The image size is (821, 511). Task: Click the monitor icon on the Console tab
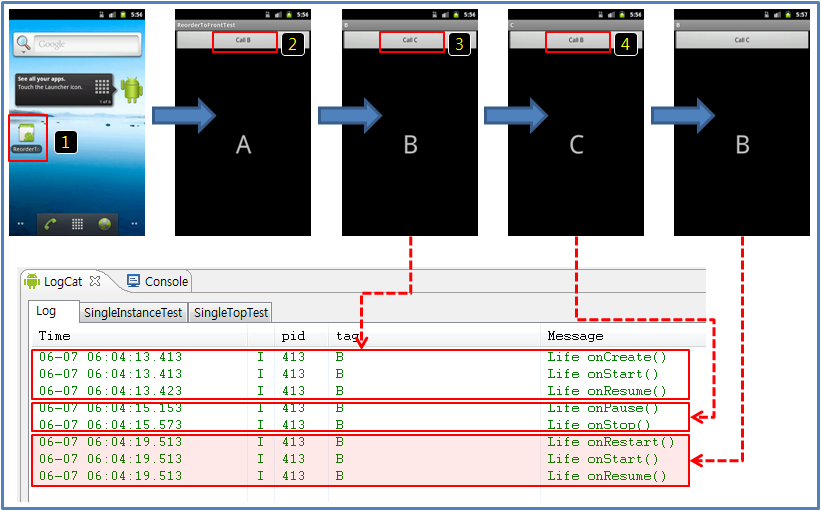(x=134, y=281)
